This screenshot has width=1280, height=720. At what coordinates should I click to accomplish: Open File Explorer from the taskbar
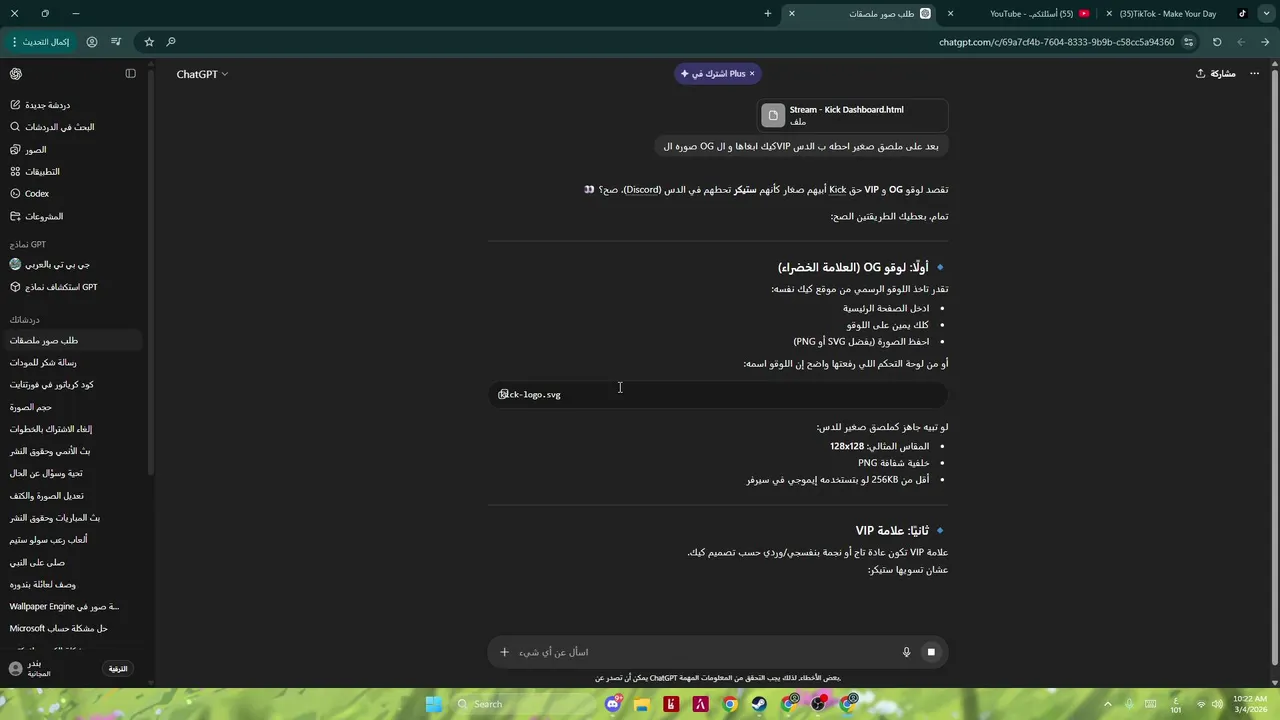click(x=642, y=704)
